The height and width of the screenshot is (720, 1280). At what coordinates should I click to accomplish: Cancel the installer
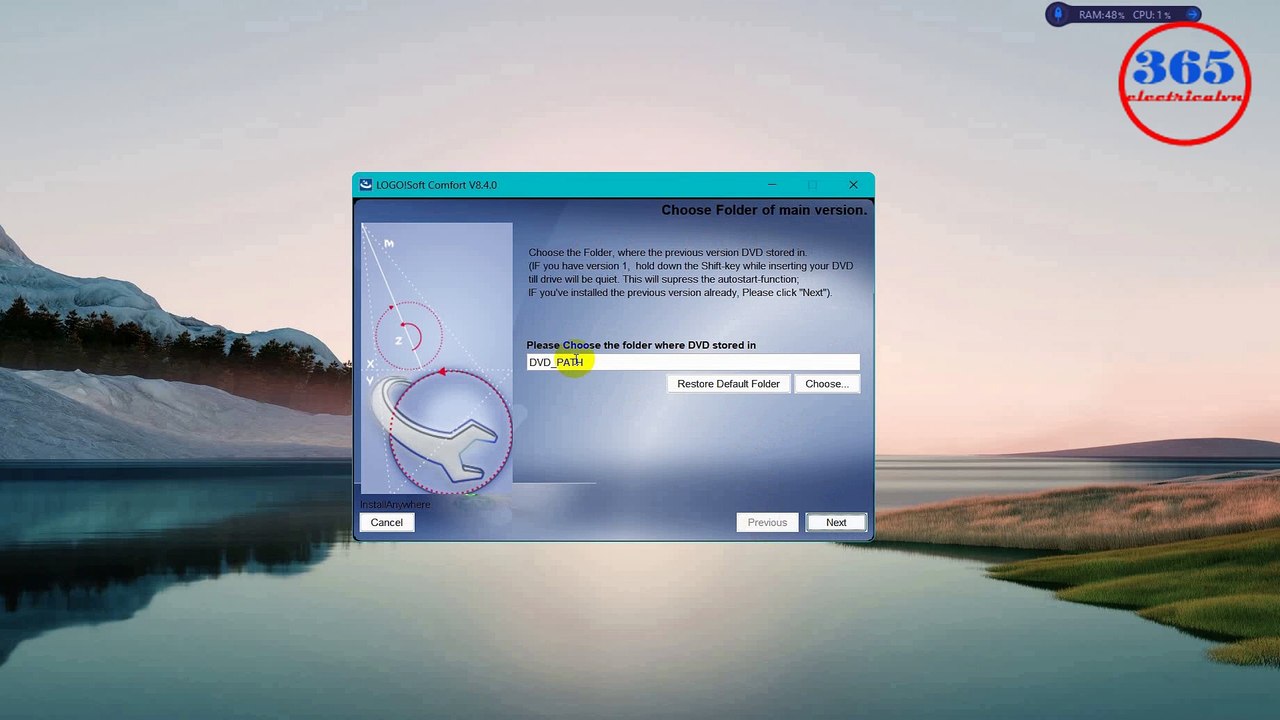(386, 522)
